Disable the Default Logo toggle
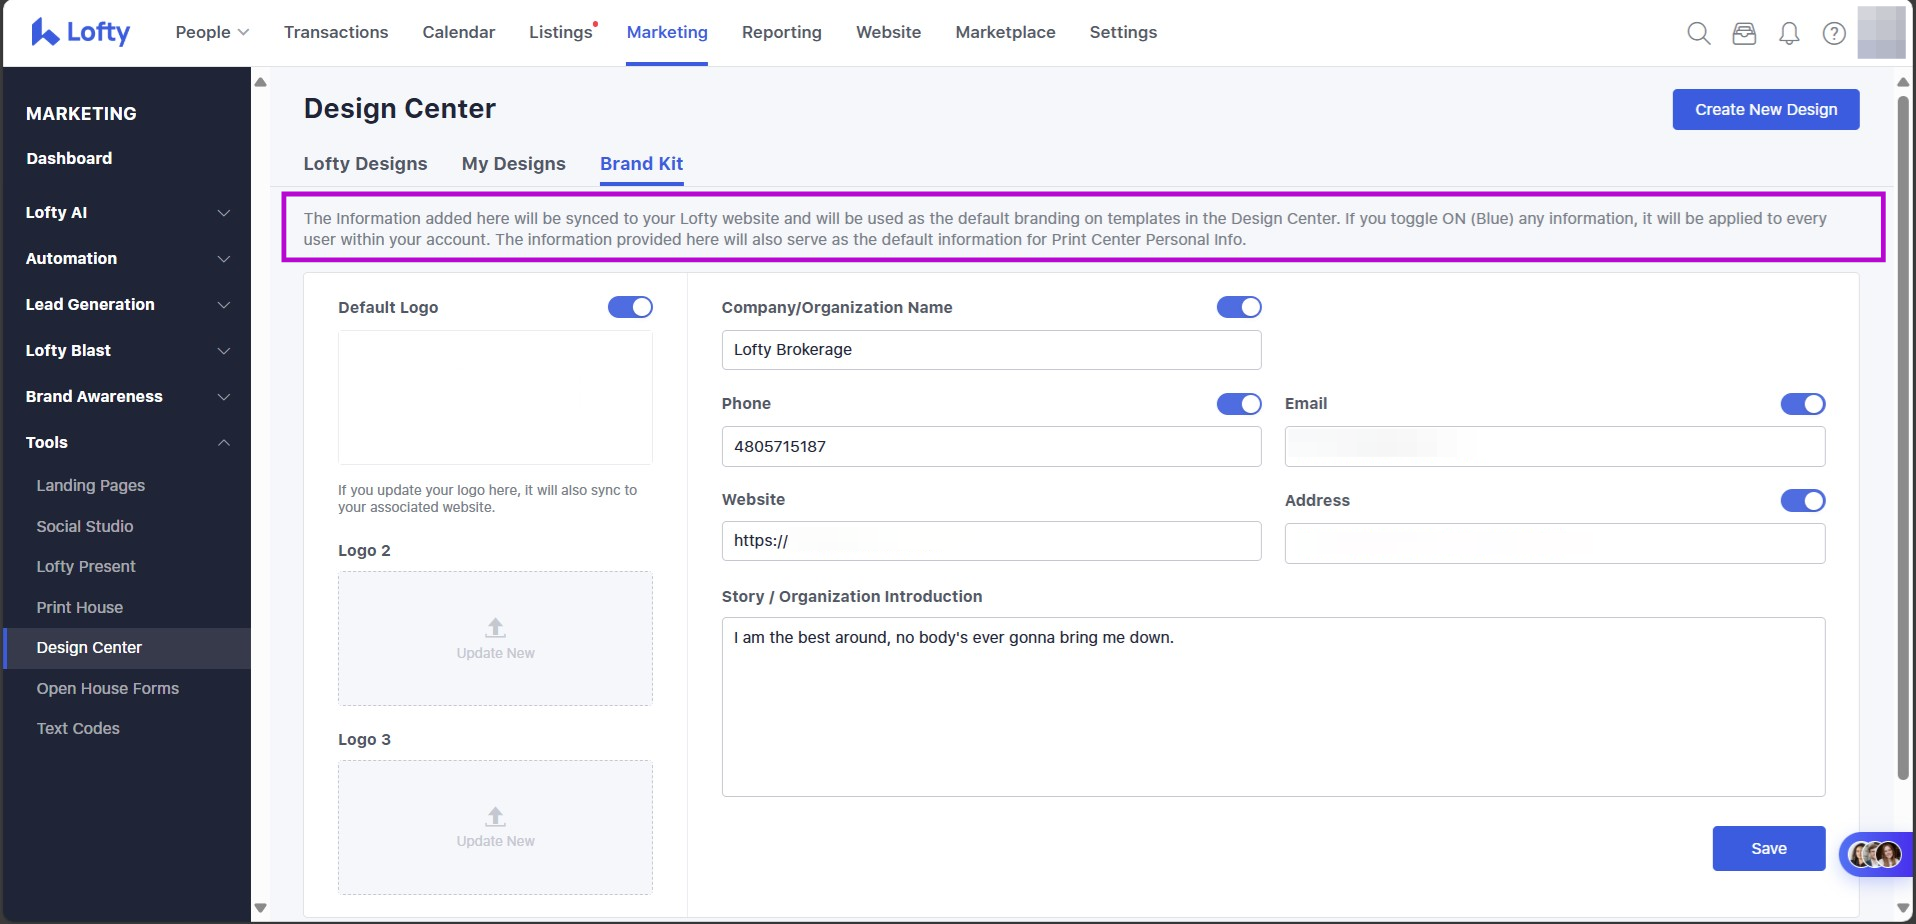This screenshot has width=1916, height=924. [x=630, y=307]
